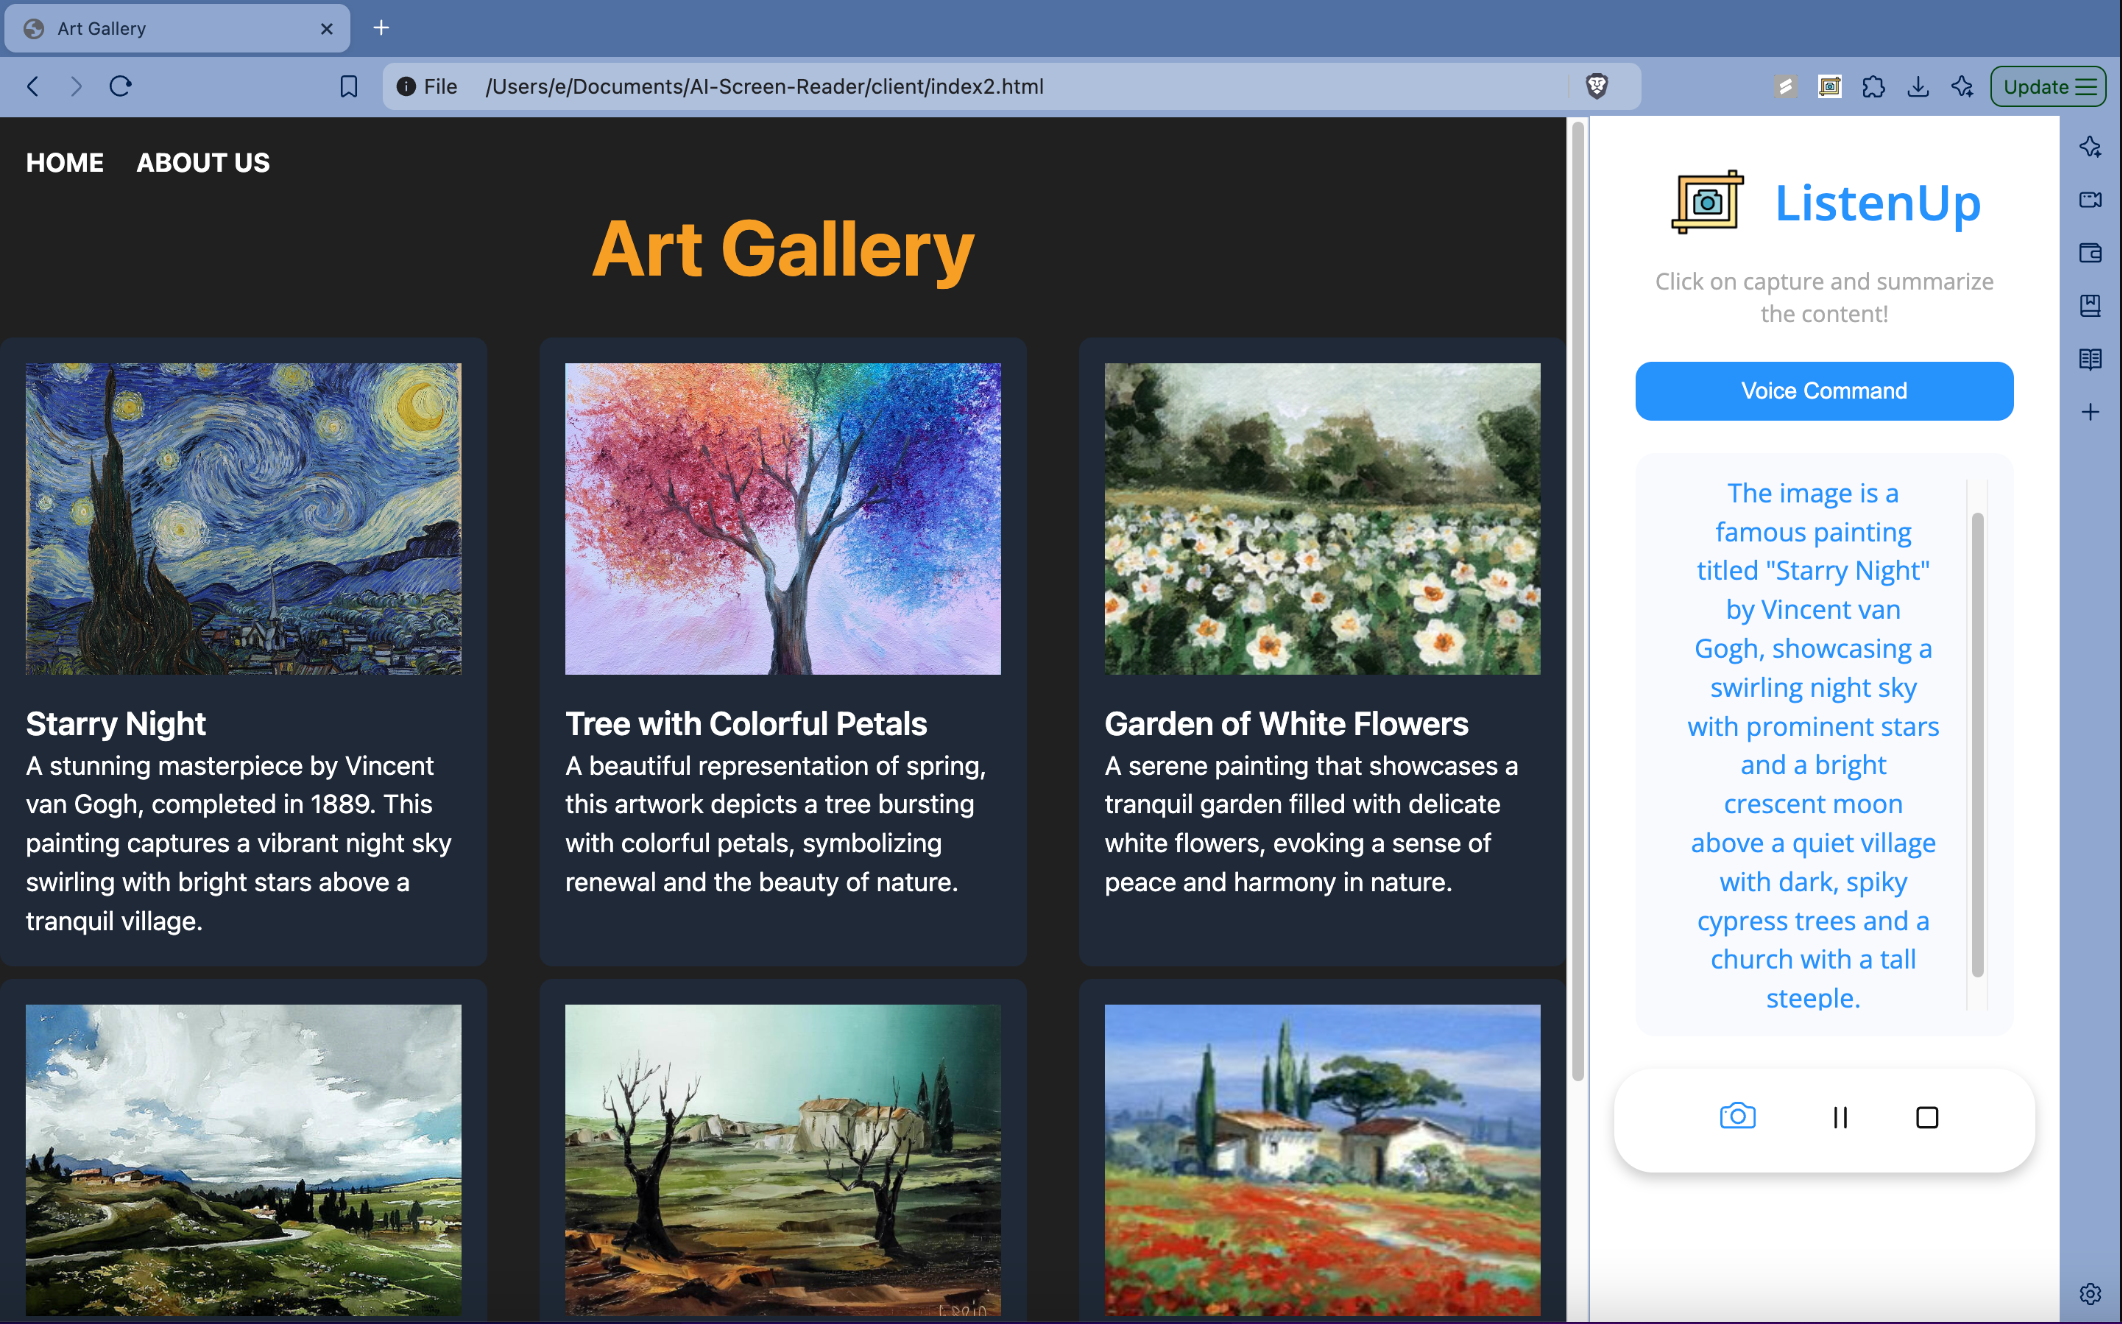This screenshot has width=2122, height=1324.
Task: Open the browser extensions puzzle icon
Action: point(1873,86)
